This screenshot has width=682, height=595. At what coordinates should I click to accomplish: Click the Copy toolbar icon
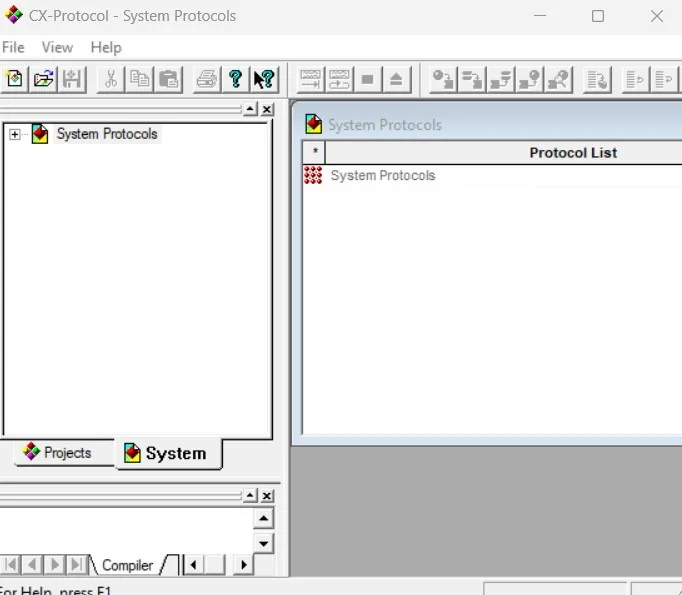click(x=140, y=80)
